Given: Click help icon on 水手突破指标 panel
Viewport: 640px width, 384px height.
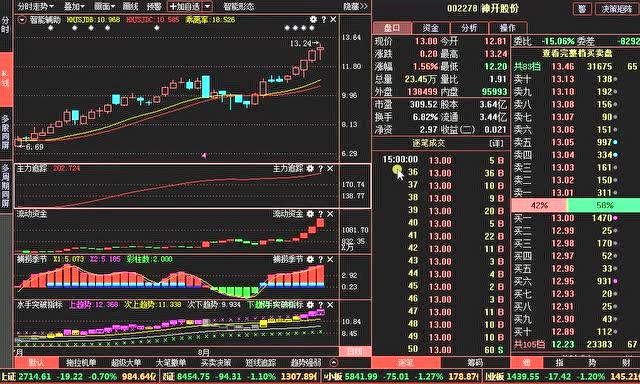Looking at the screenshot, I should pos(320,305).
